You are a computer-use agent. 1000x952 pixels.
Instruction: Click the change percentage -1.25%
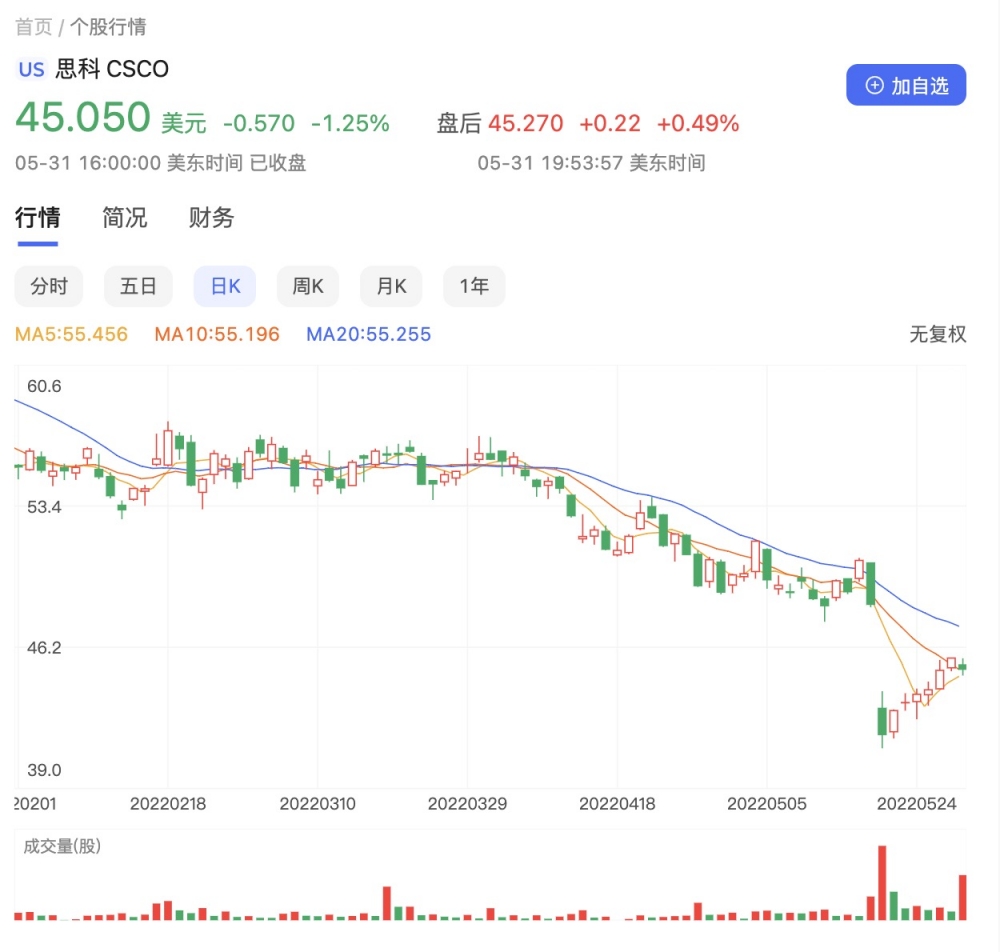click(x=350, y=123)
